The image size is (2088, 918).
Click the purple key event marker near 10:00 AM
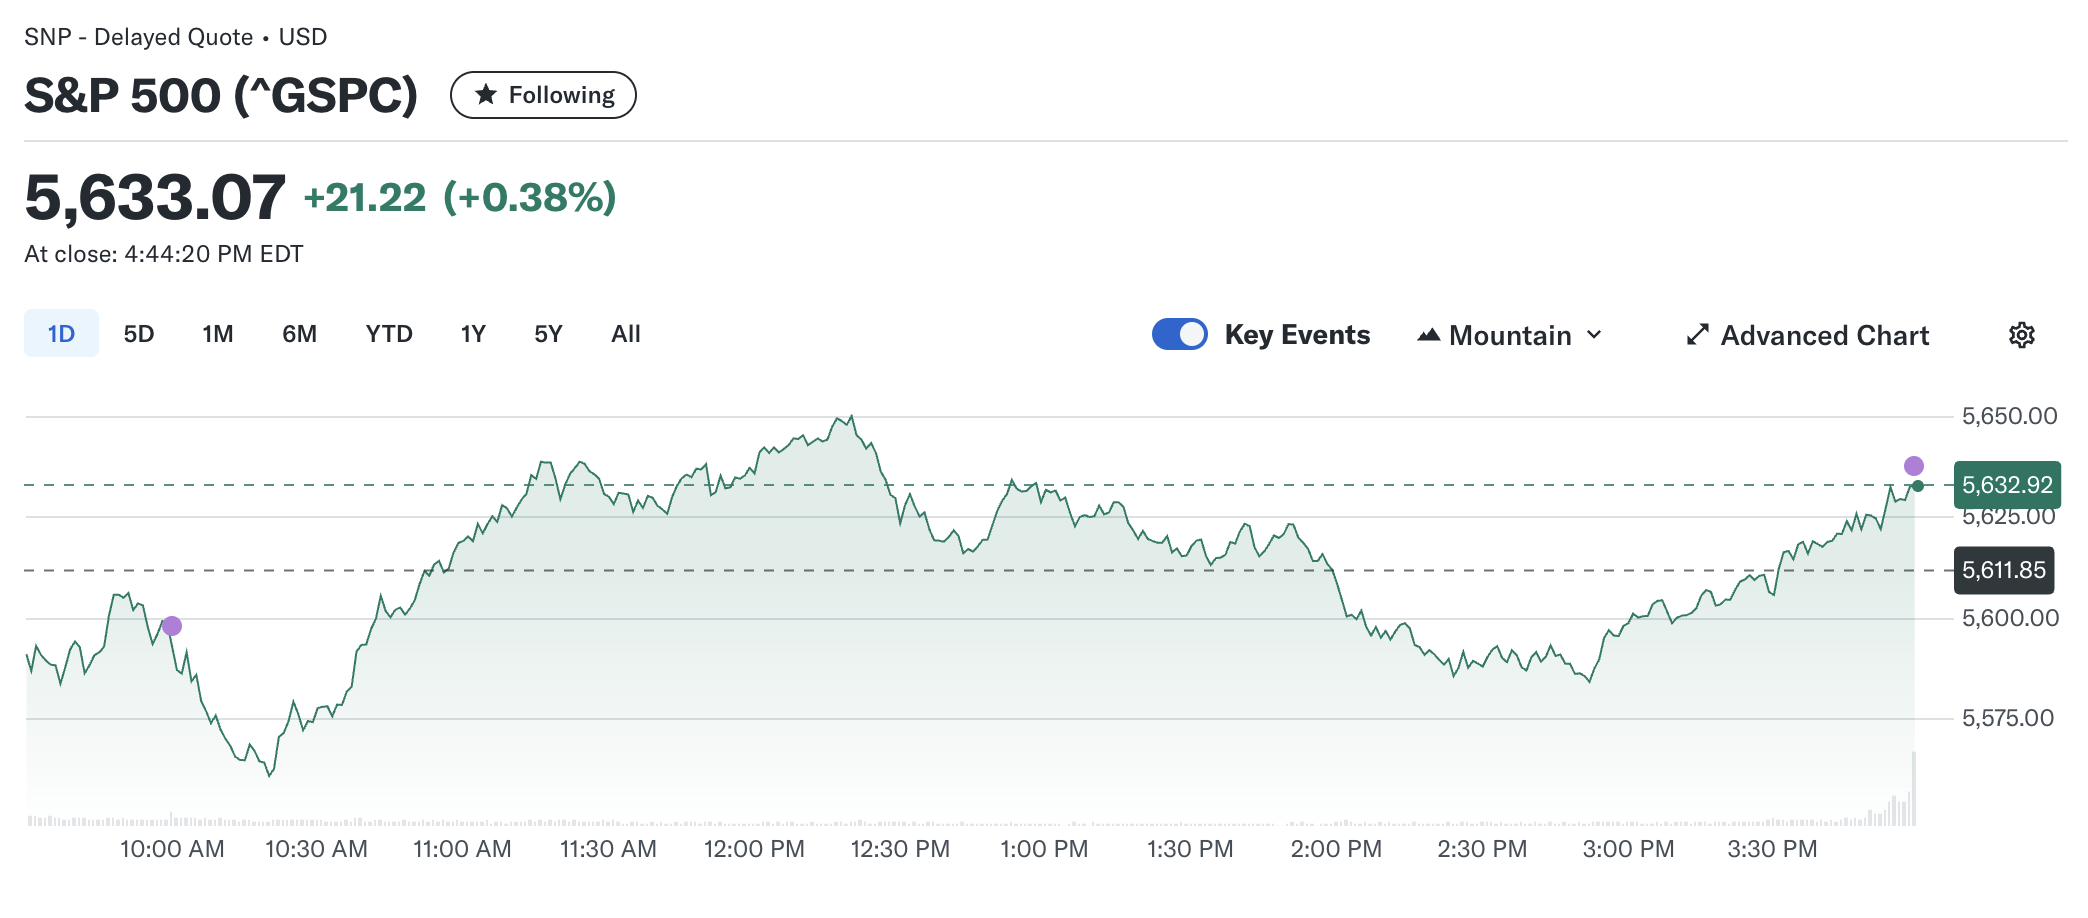coord(172,626)
